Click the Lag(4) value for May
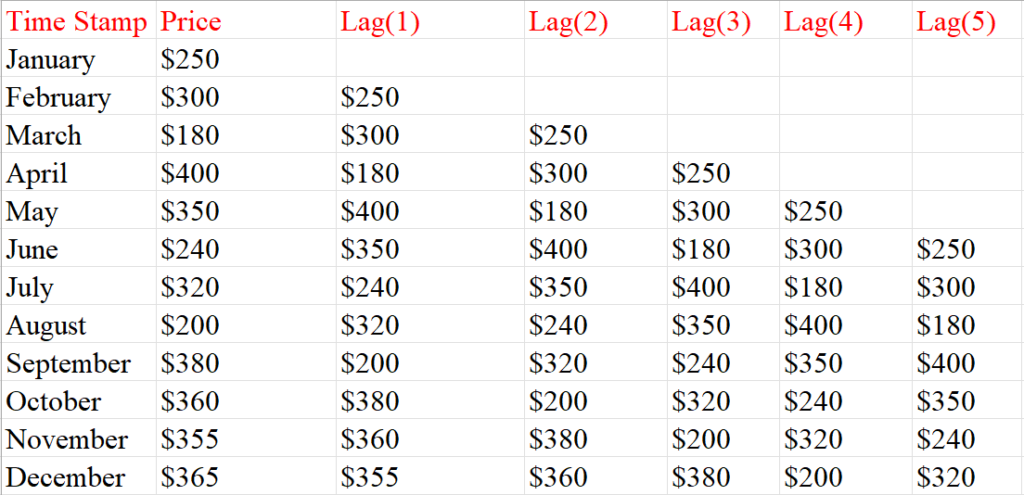The image size is (1024, 495). [x=814, y=212]
